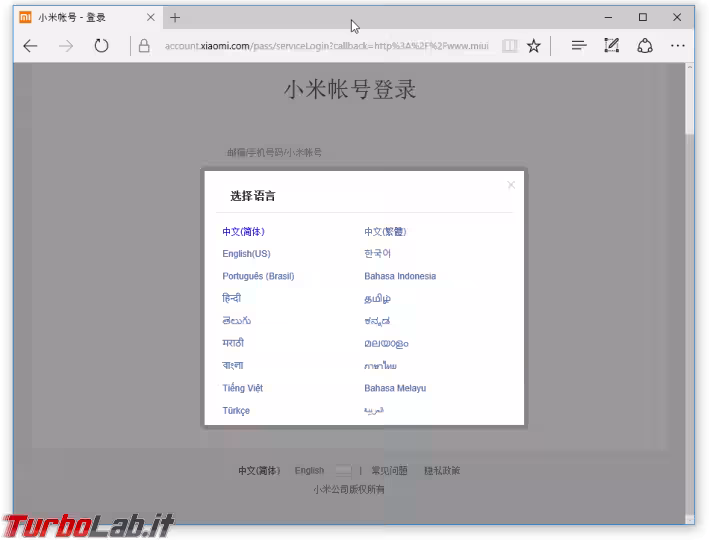Select Türkçe language
Viewport: 710px width, 540px height.
(236, 411)
